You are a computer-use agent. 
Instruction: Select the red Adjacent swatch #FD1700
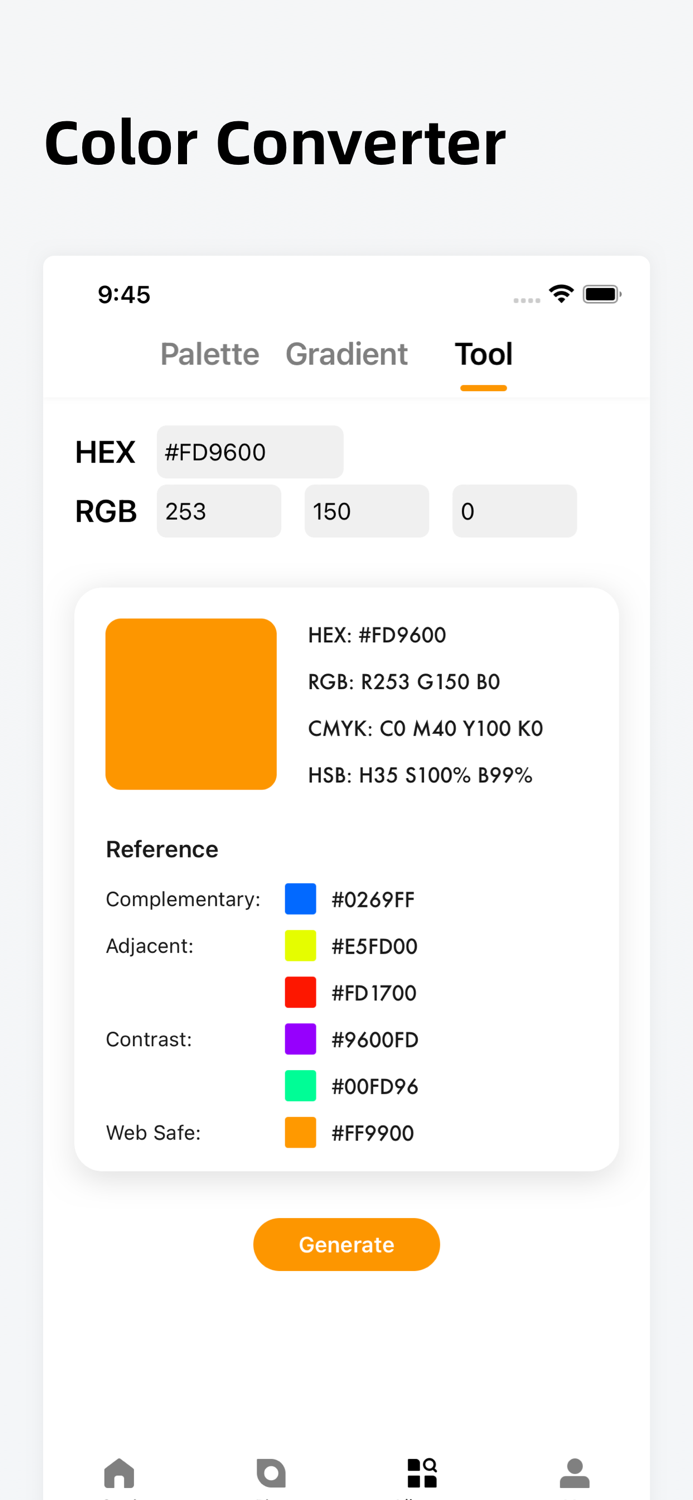pos(300,992)
